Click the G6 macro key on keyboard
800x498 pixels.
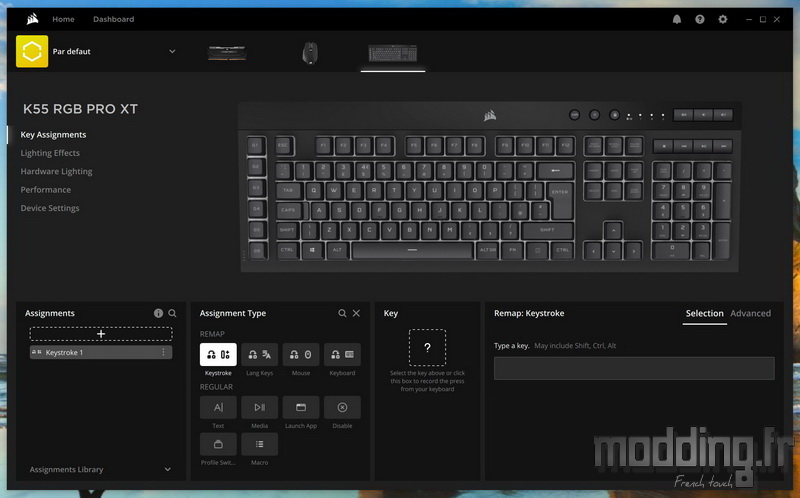(x=257, y=251)
